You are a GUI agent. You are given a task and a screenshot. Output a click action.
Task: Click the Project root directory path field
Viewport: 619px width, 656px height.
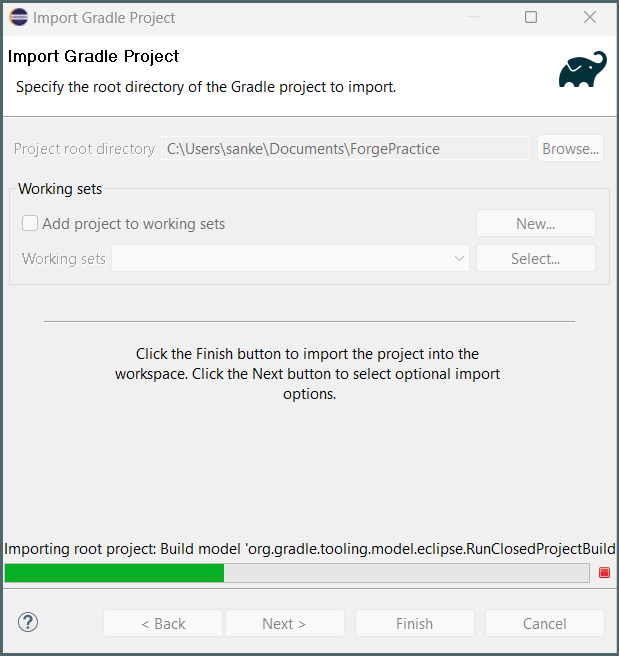point(345,149)
